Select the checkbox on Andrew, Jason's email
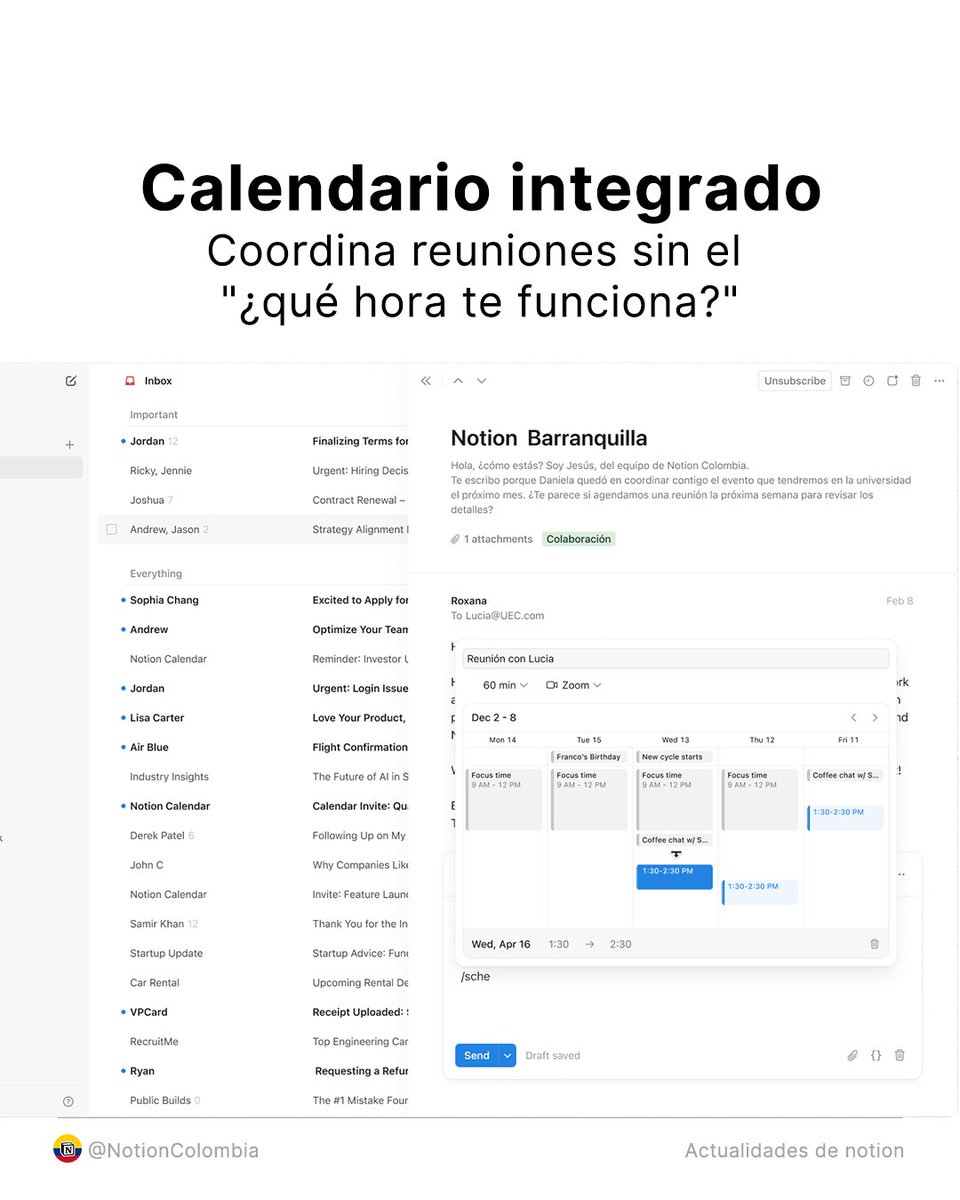The height and width of the screenshot is (1200, 960). click(111, 529)
